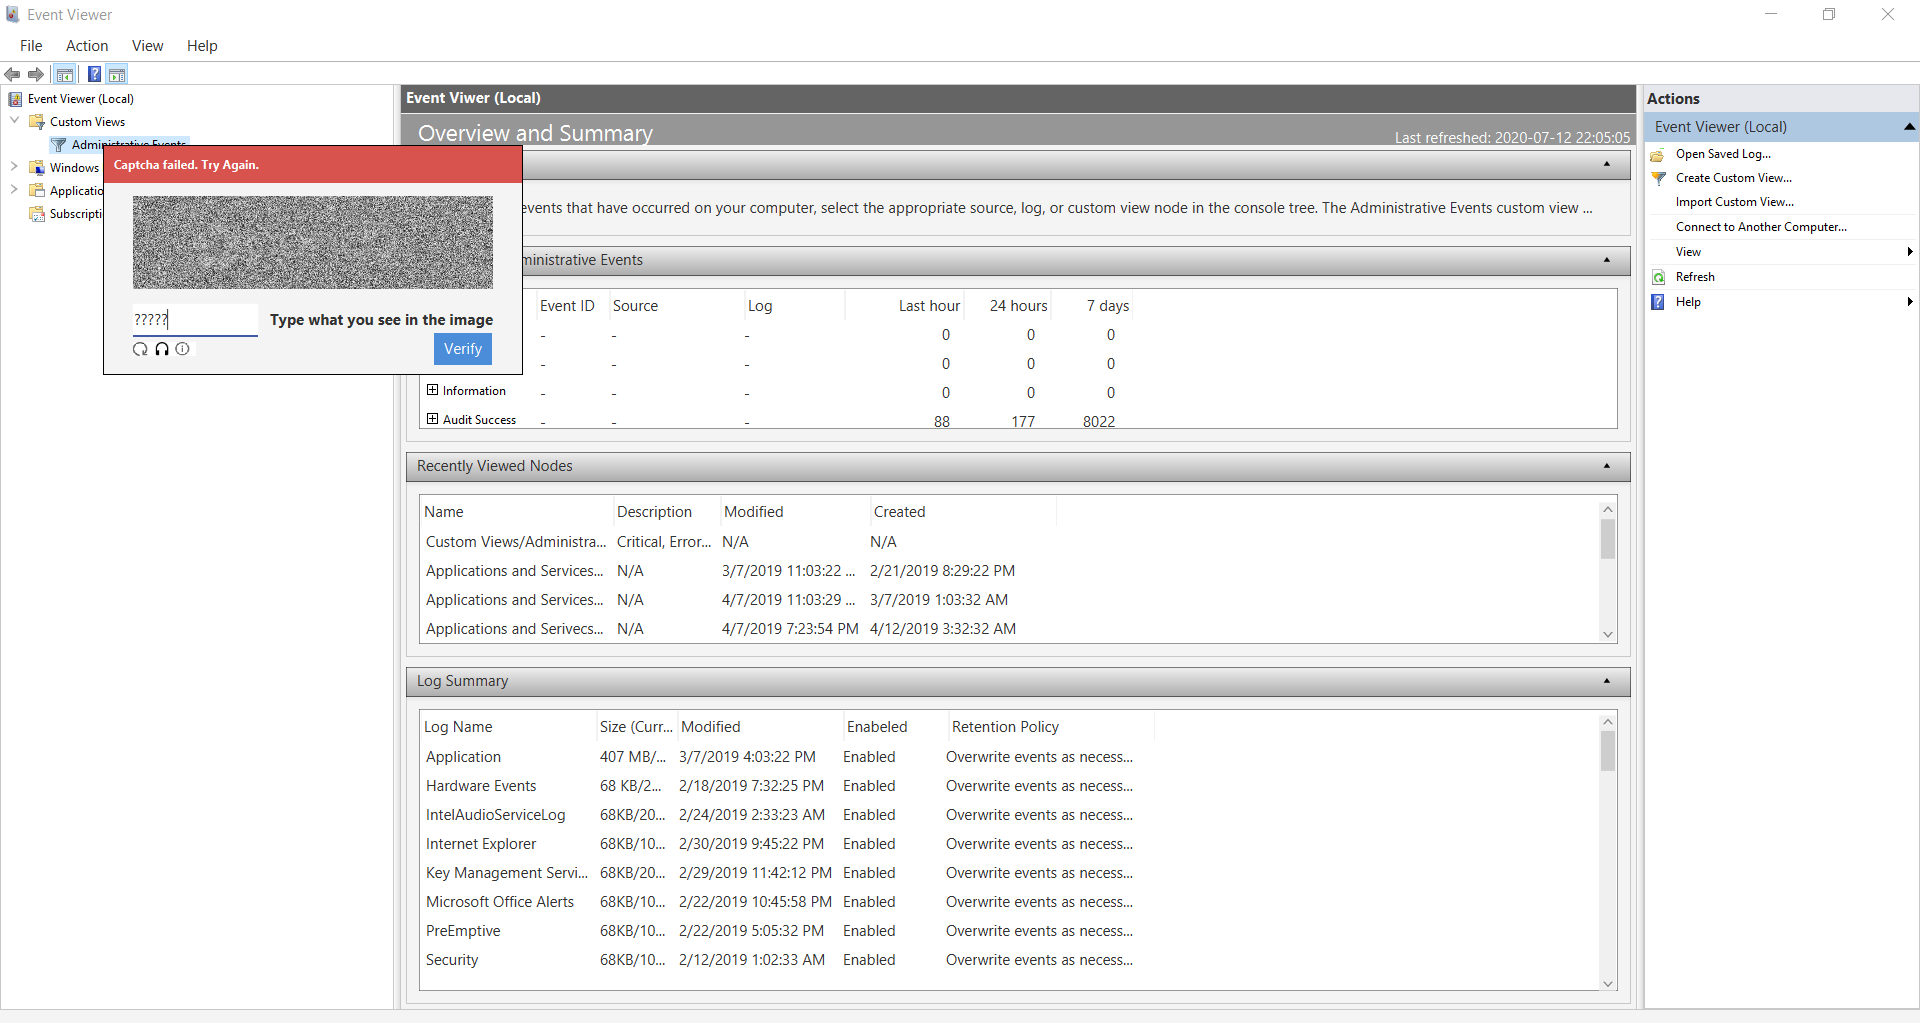Click the Open Saved Log icon
1920x1023 pixels.
click(x=1658, y=154)
